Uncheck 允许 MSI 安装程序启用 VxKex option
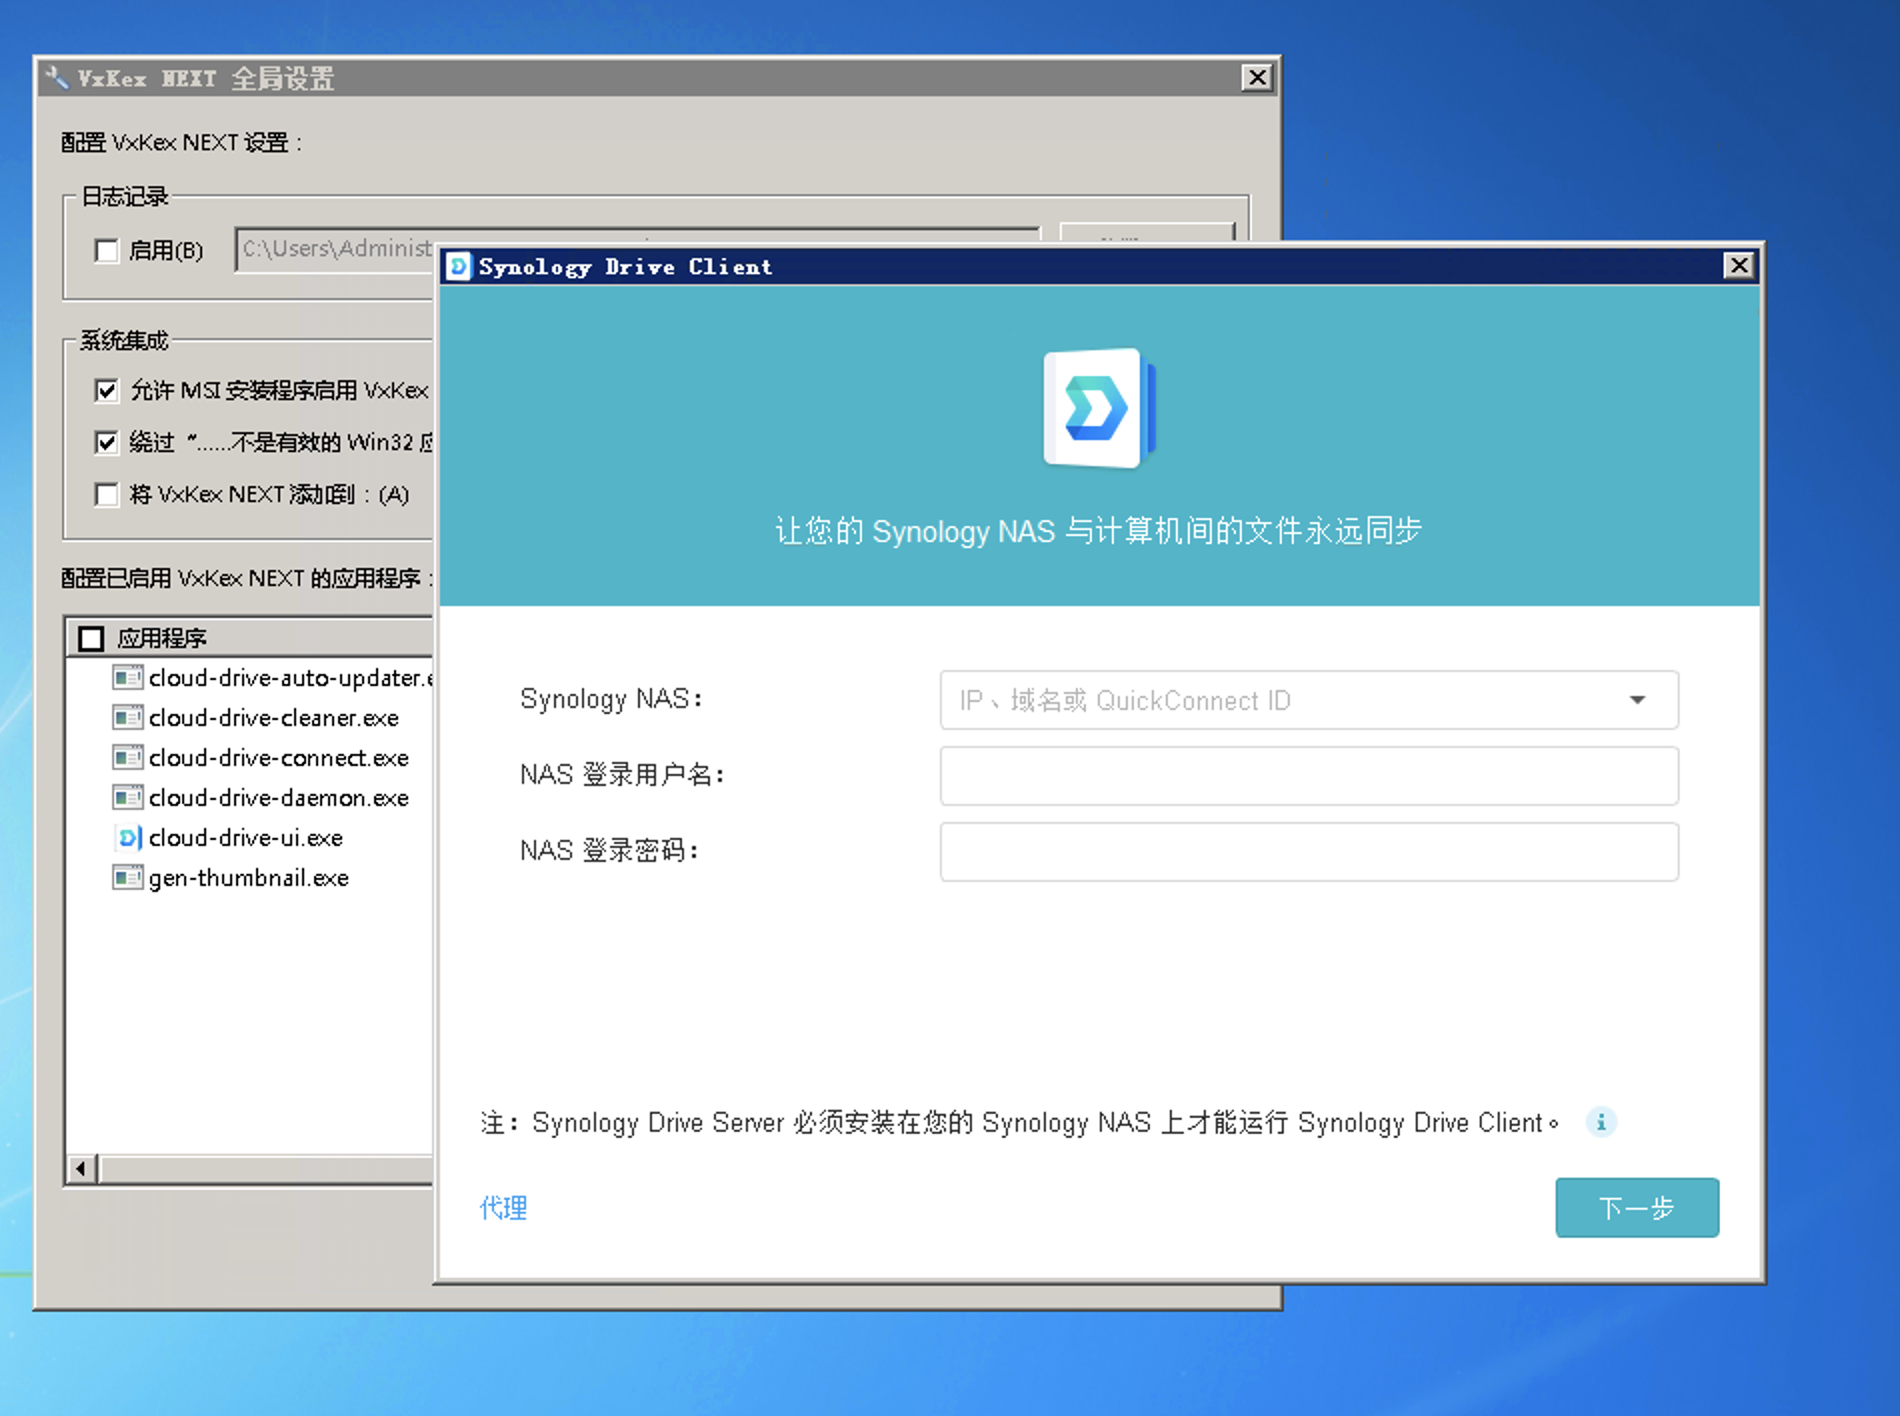 106,390
